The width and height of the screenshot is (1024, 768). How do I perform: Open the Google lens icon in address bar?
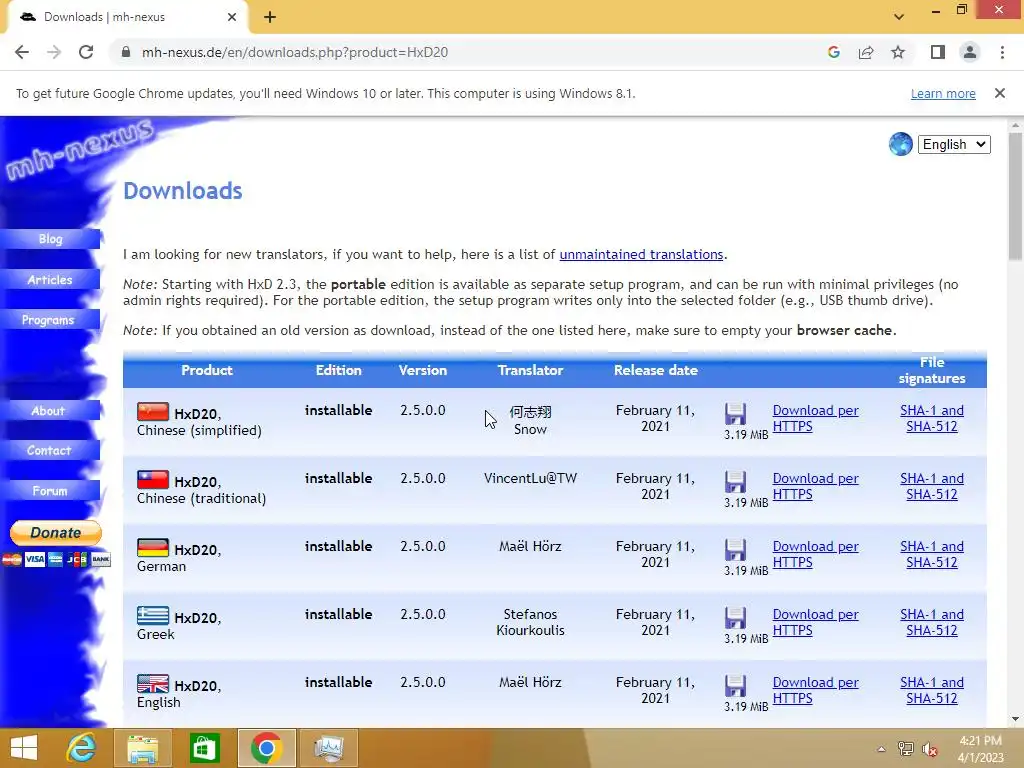[x=833, y=52]
